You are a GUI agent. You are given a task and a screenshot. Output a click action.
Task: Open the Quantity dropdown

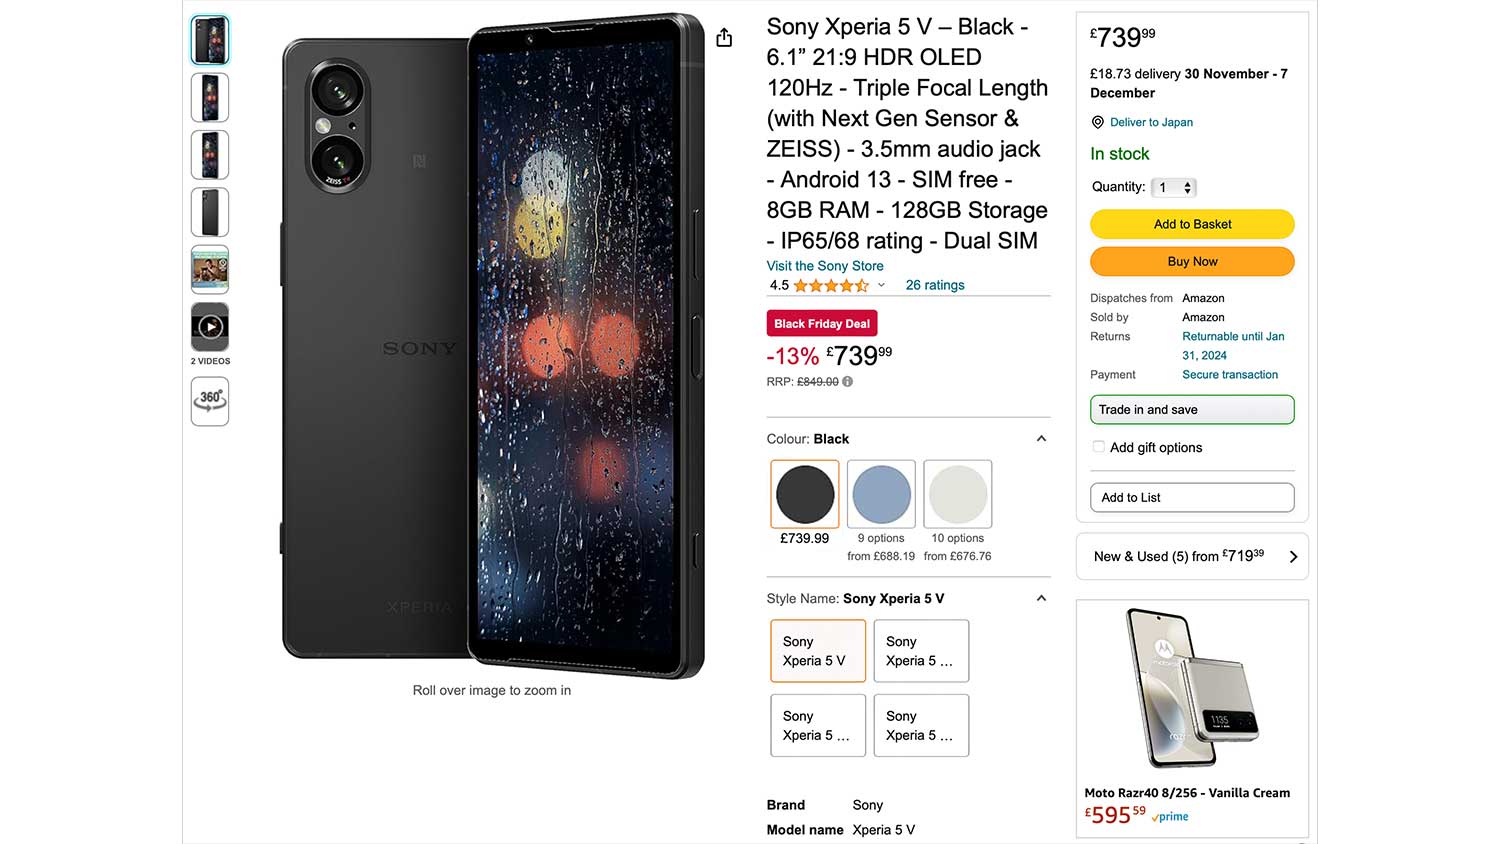(x=1174, y=187)
